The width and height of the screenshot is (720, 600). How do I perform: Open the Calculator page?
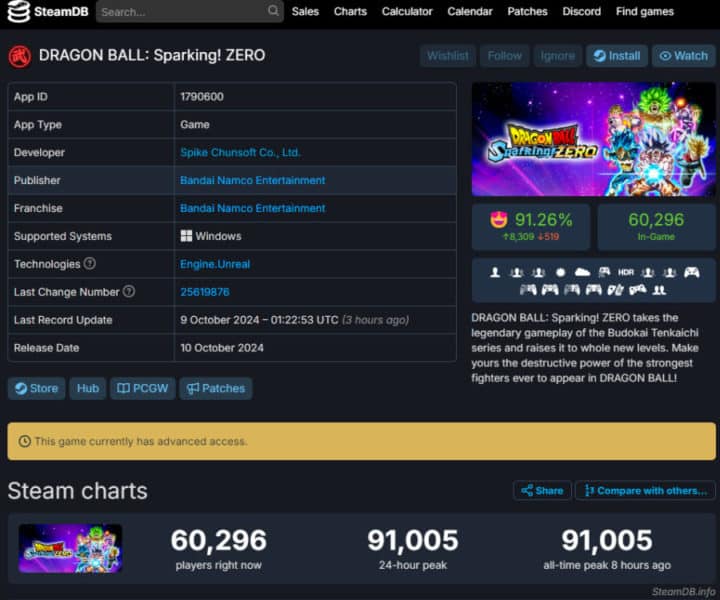pos(407,11)
